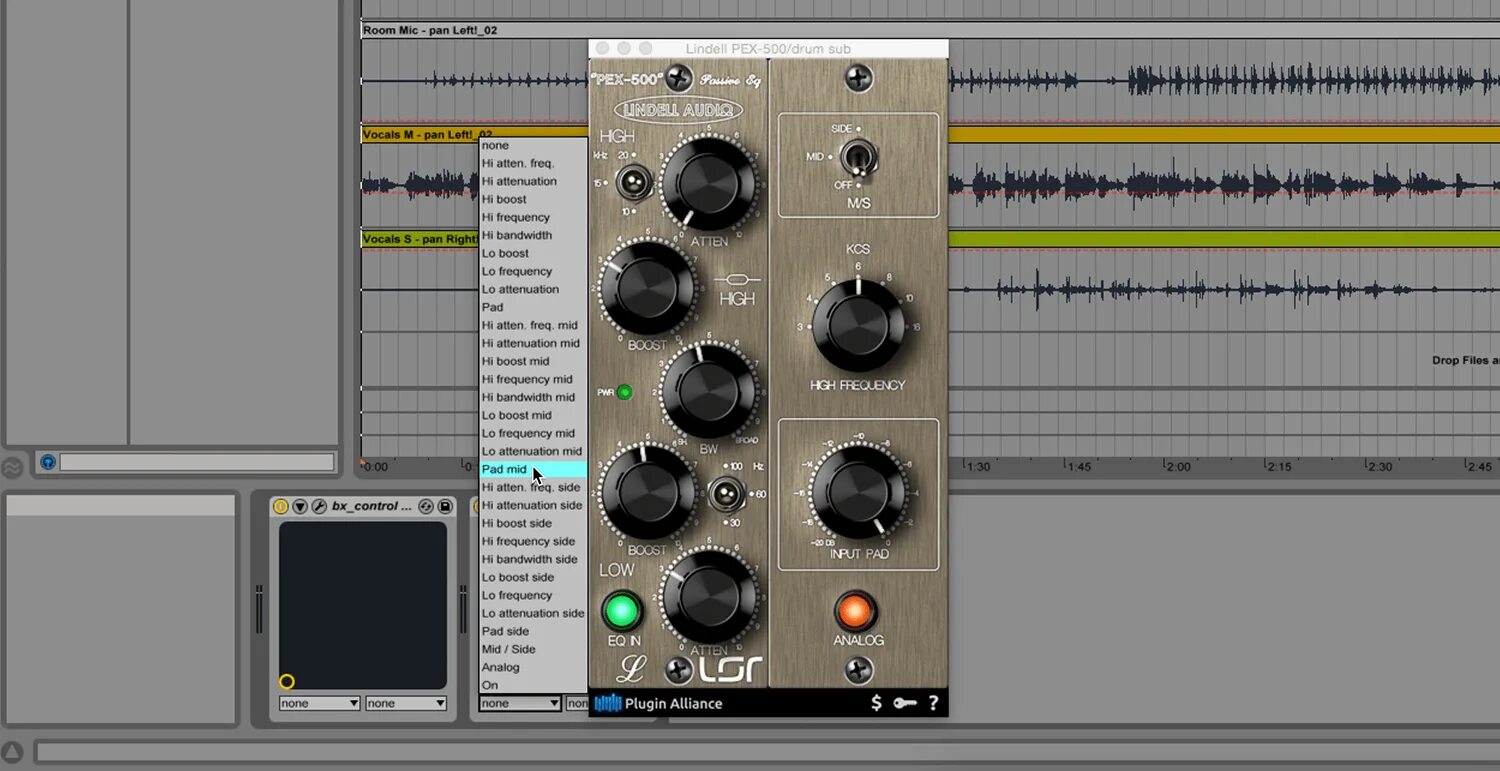Click the 'none' dropdown below the open parameter list

(x=520, y=703)
